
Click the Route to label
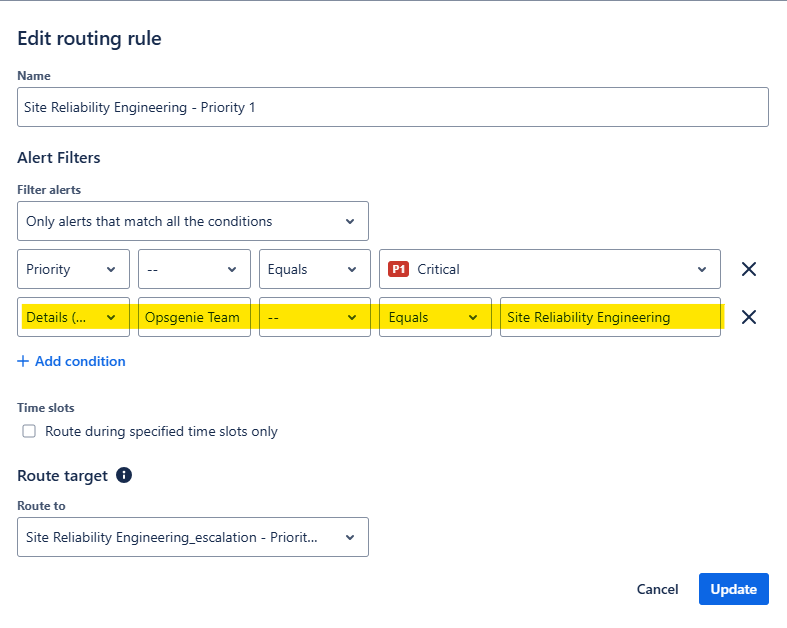pyautogui.click(x=41, y=506)
